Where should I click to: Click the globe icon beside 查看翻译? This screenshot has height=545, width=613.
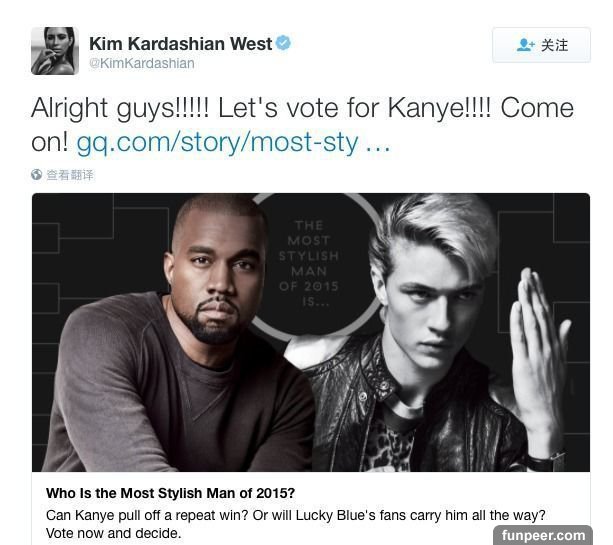[x=36, y=174]
